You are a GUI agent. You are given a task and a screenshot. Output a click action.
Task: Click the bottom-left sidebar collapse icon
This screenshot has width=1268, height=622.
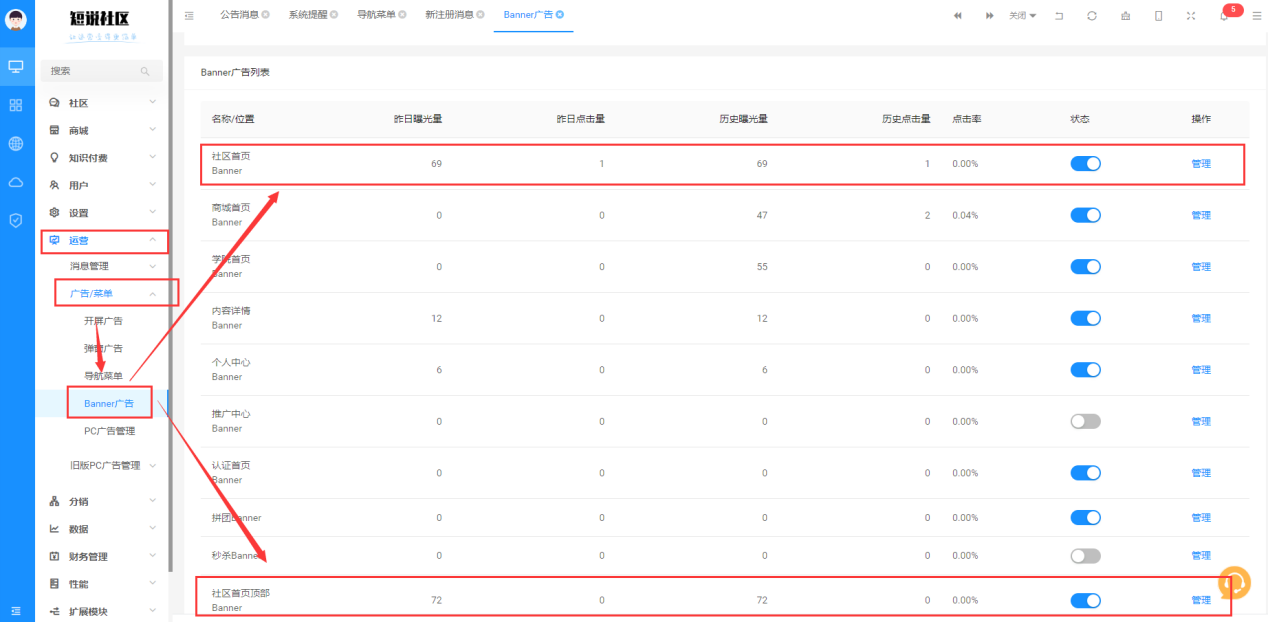pos(16,610)
